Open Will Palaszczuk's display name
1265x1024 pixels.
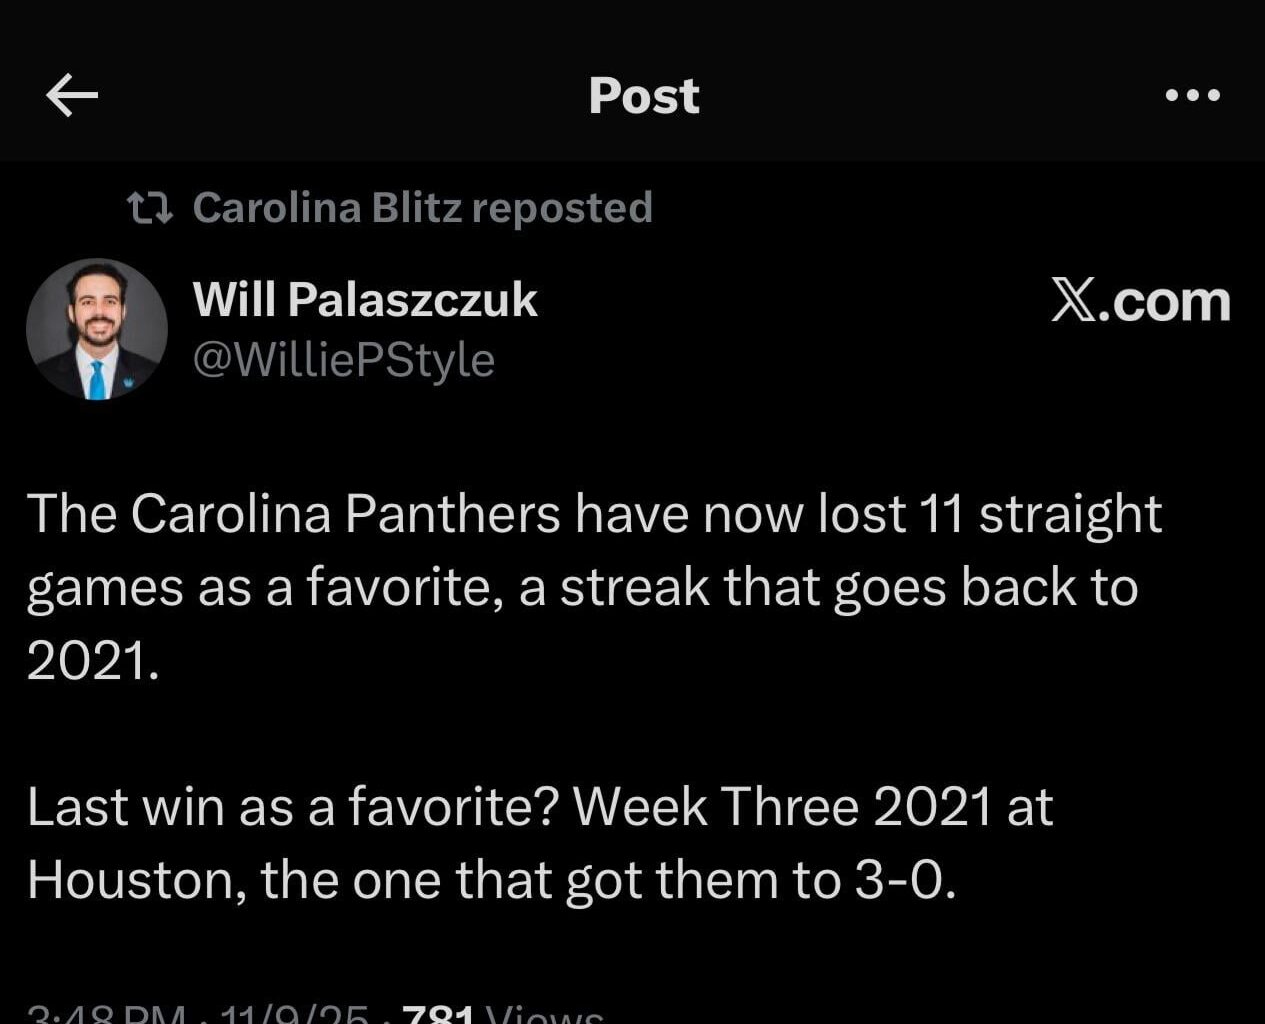365,299
